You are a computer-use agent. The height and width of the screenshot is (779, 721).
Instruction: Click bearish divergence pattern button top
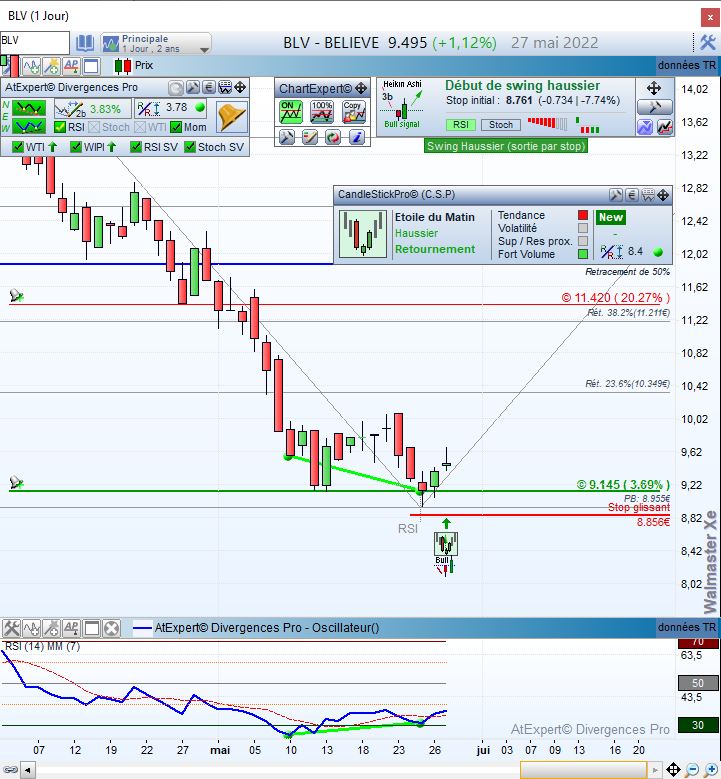pyautogui.click(x=29, y=108)
